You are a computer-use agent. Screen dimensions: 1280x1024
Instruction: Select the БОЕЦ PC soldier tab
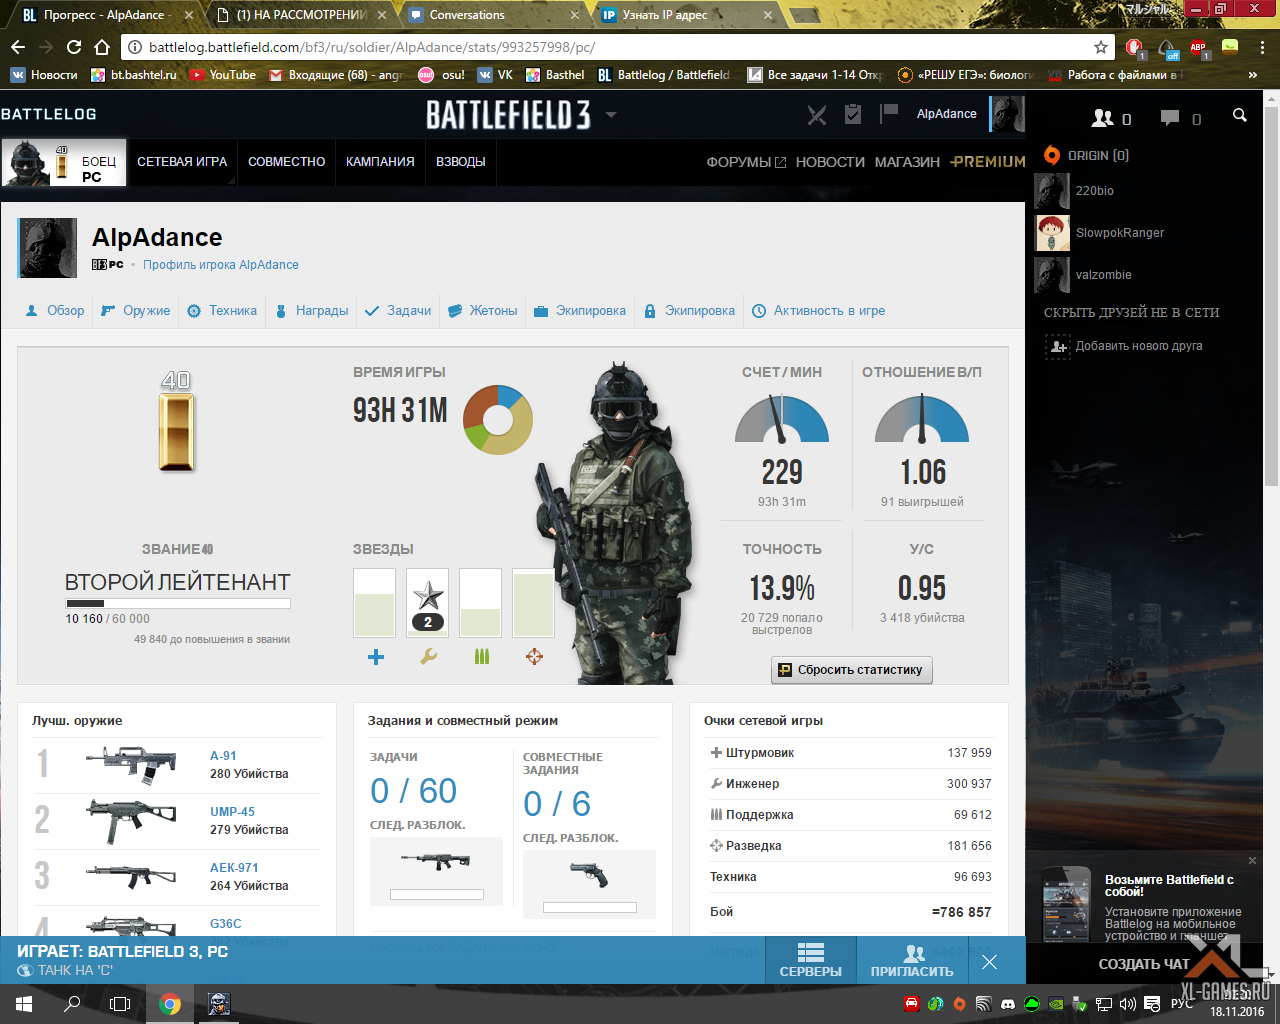(63, 162)
